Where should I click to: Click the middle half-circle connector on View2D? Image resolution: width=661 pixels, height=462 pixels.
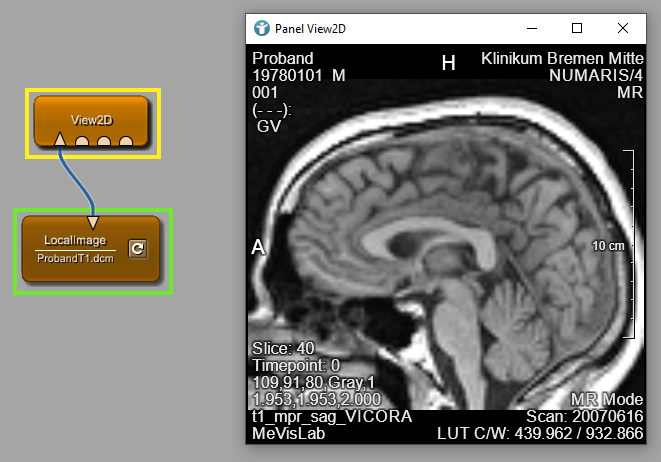(104, 142)
